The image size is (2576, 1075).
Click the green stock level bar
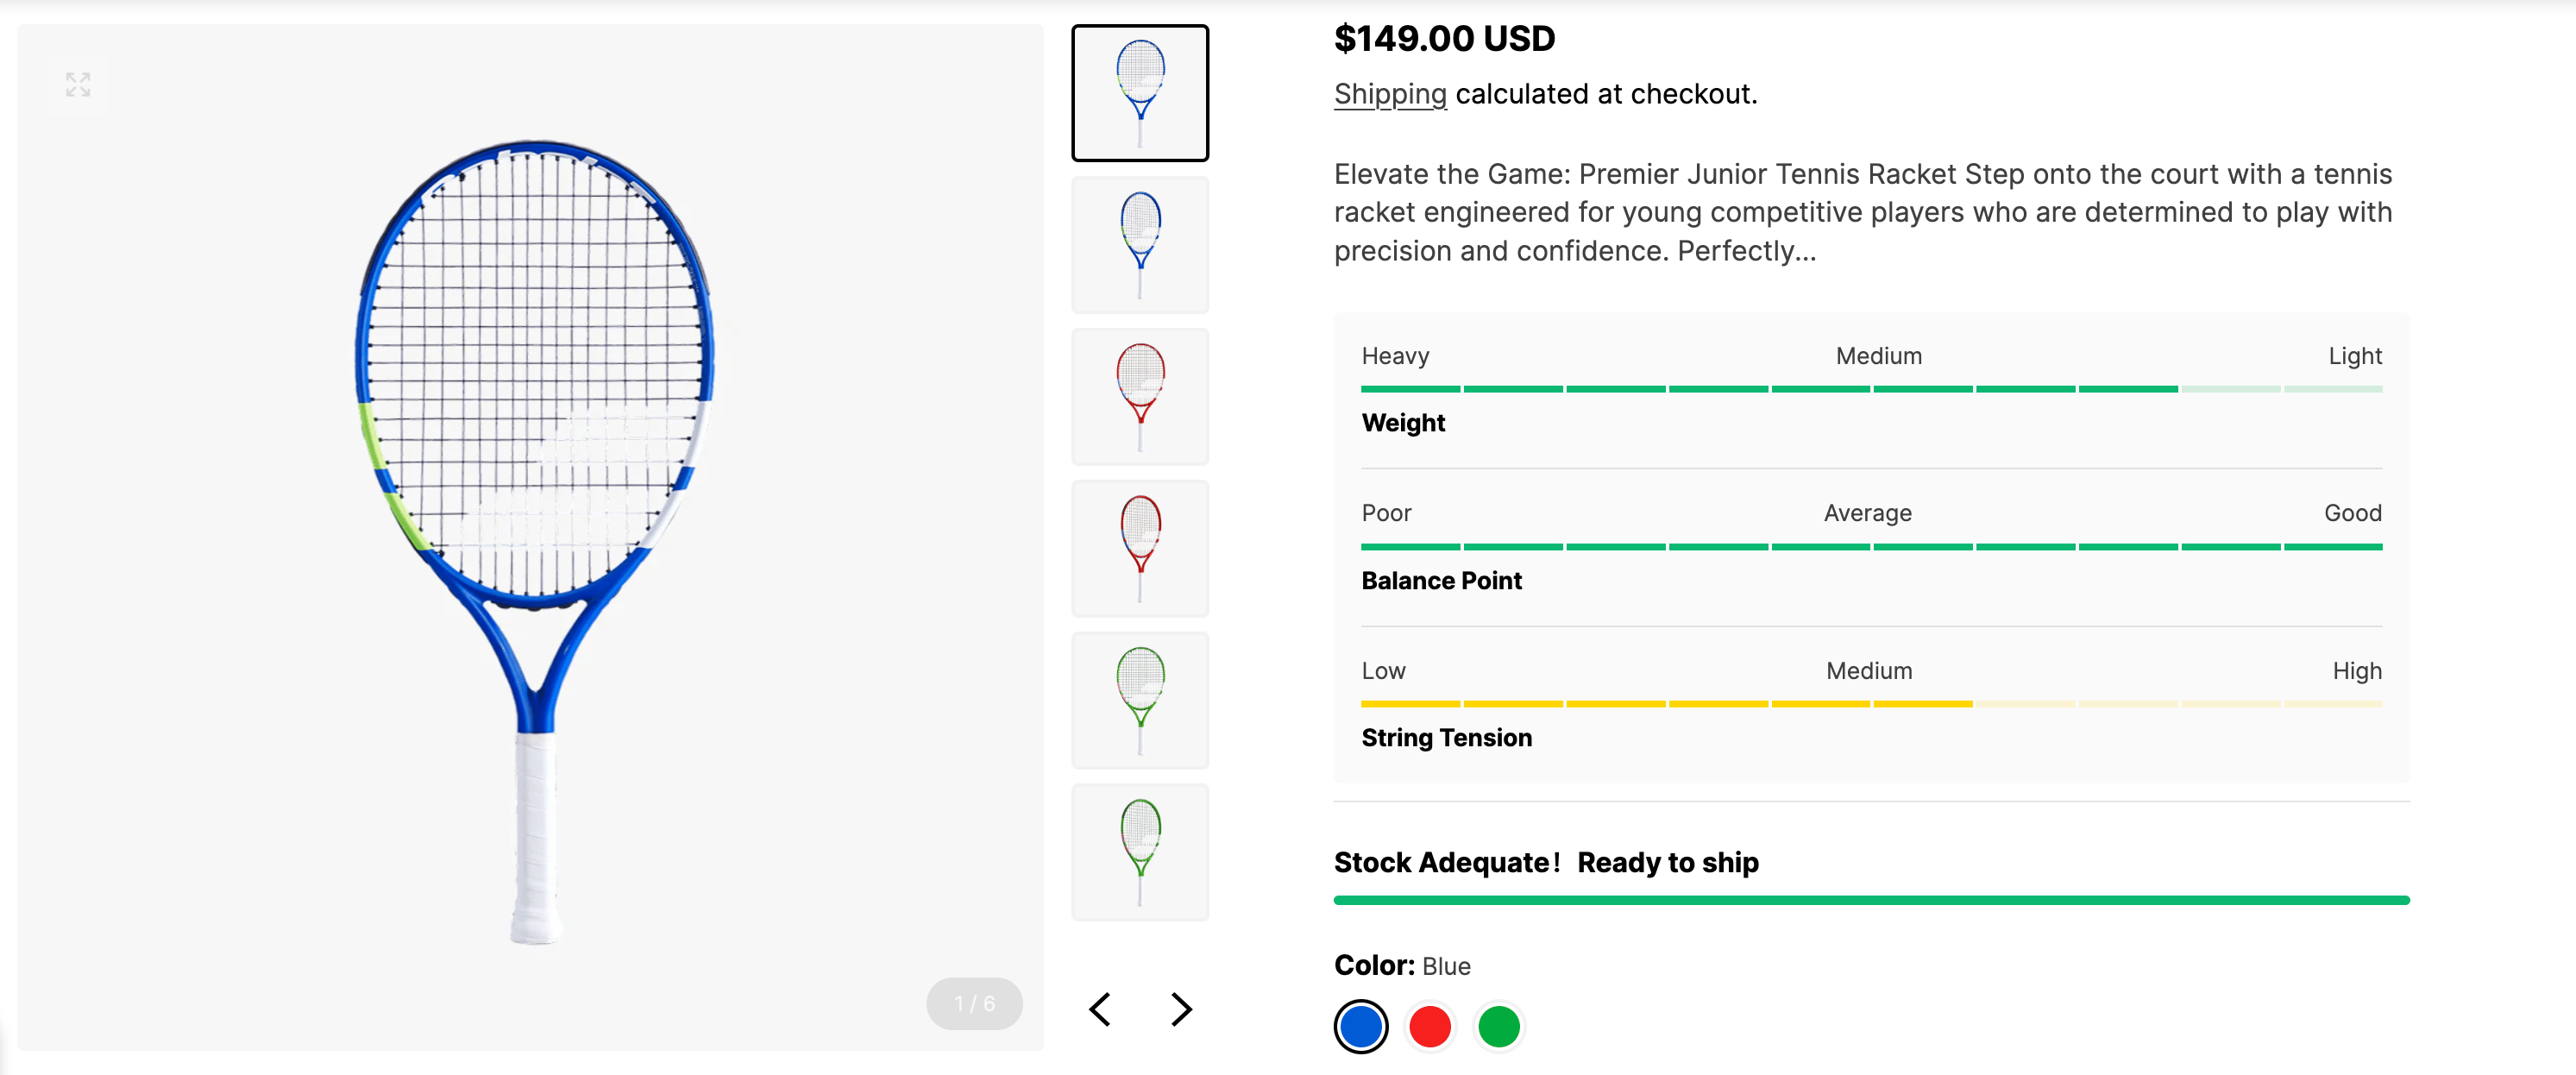tap(1871, 901)
